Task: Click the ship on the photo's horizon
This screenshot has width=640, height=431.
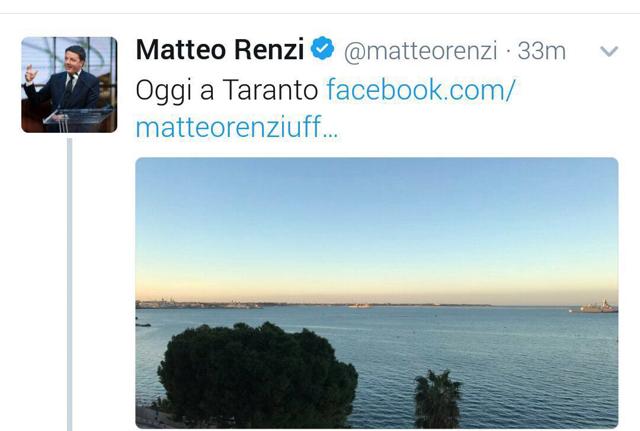Action: click(595, 307)
